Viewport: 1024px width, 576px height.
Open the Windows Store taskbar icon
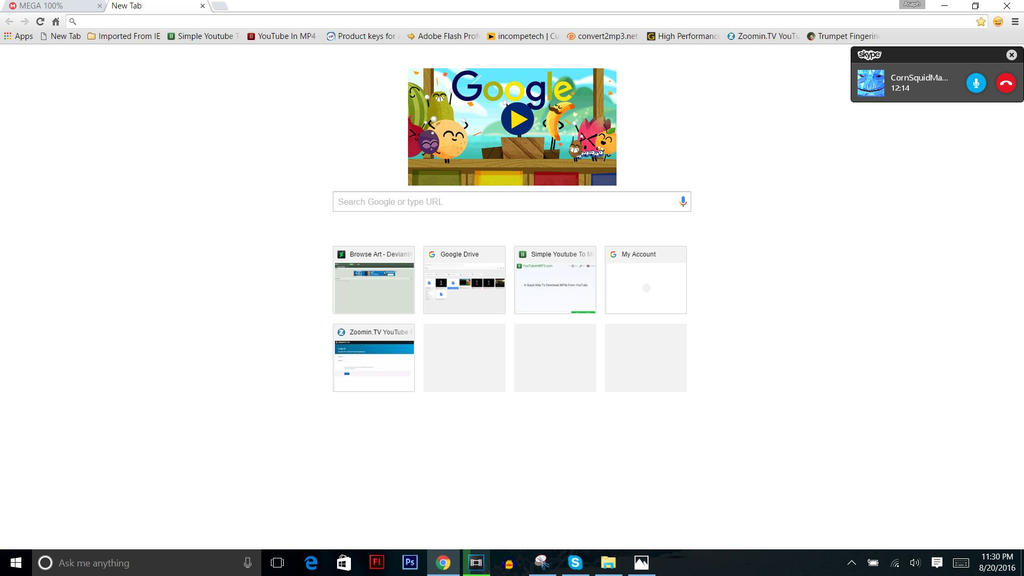click(x=344, y=562)
